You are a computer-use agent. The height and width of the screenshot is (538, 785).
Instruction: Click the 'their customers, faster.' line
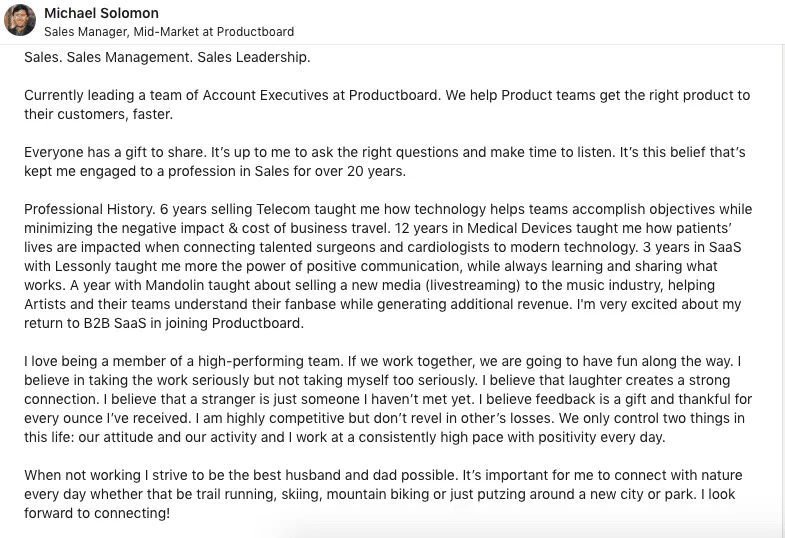pos(99,114)
